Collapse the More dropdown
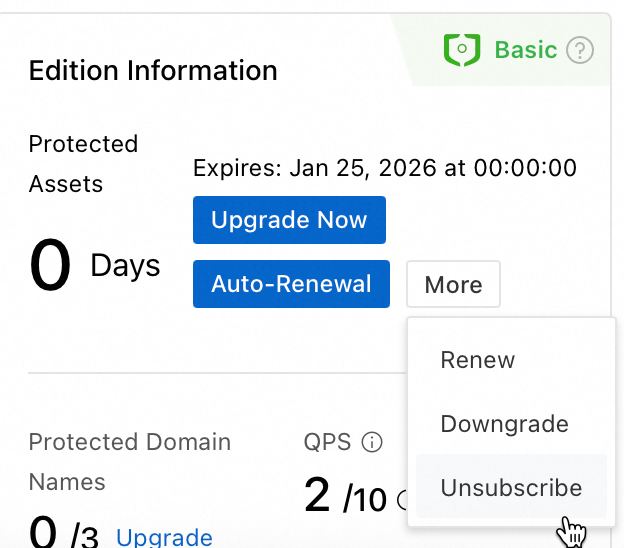Viewport: 624px width, 548px height. [453, 284]
